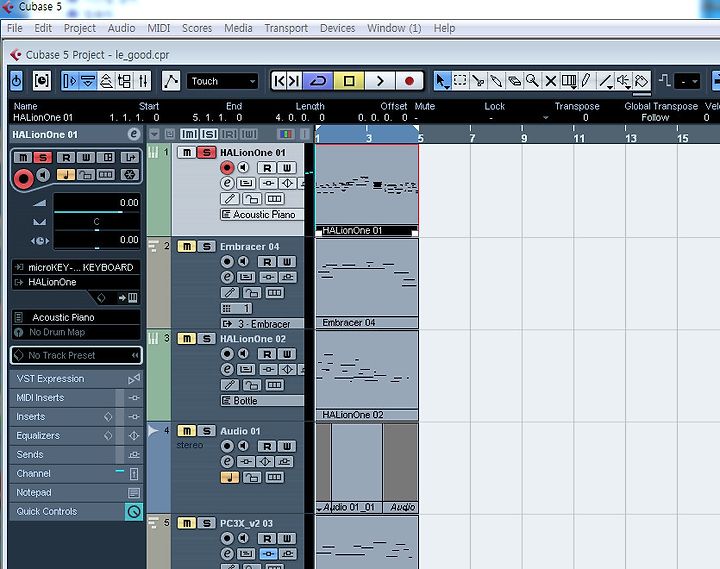The height and width of the screenshot is (569, 720).
Task: Open Acoustic Piano program selector on track 1
Action: [262, 214]
